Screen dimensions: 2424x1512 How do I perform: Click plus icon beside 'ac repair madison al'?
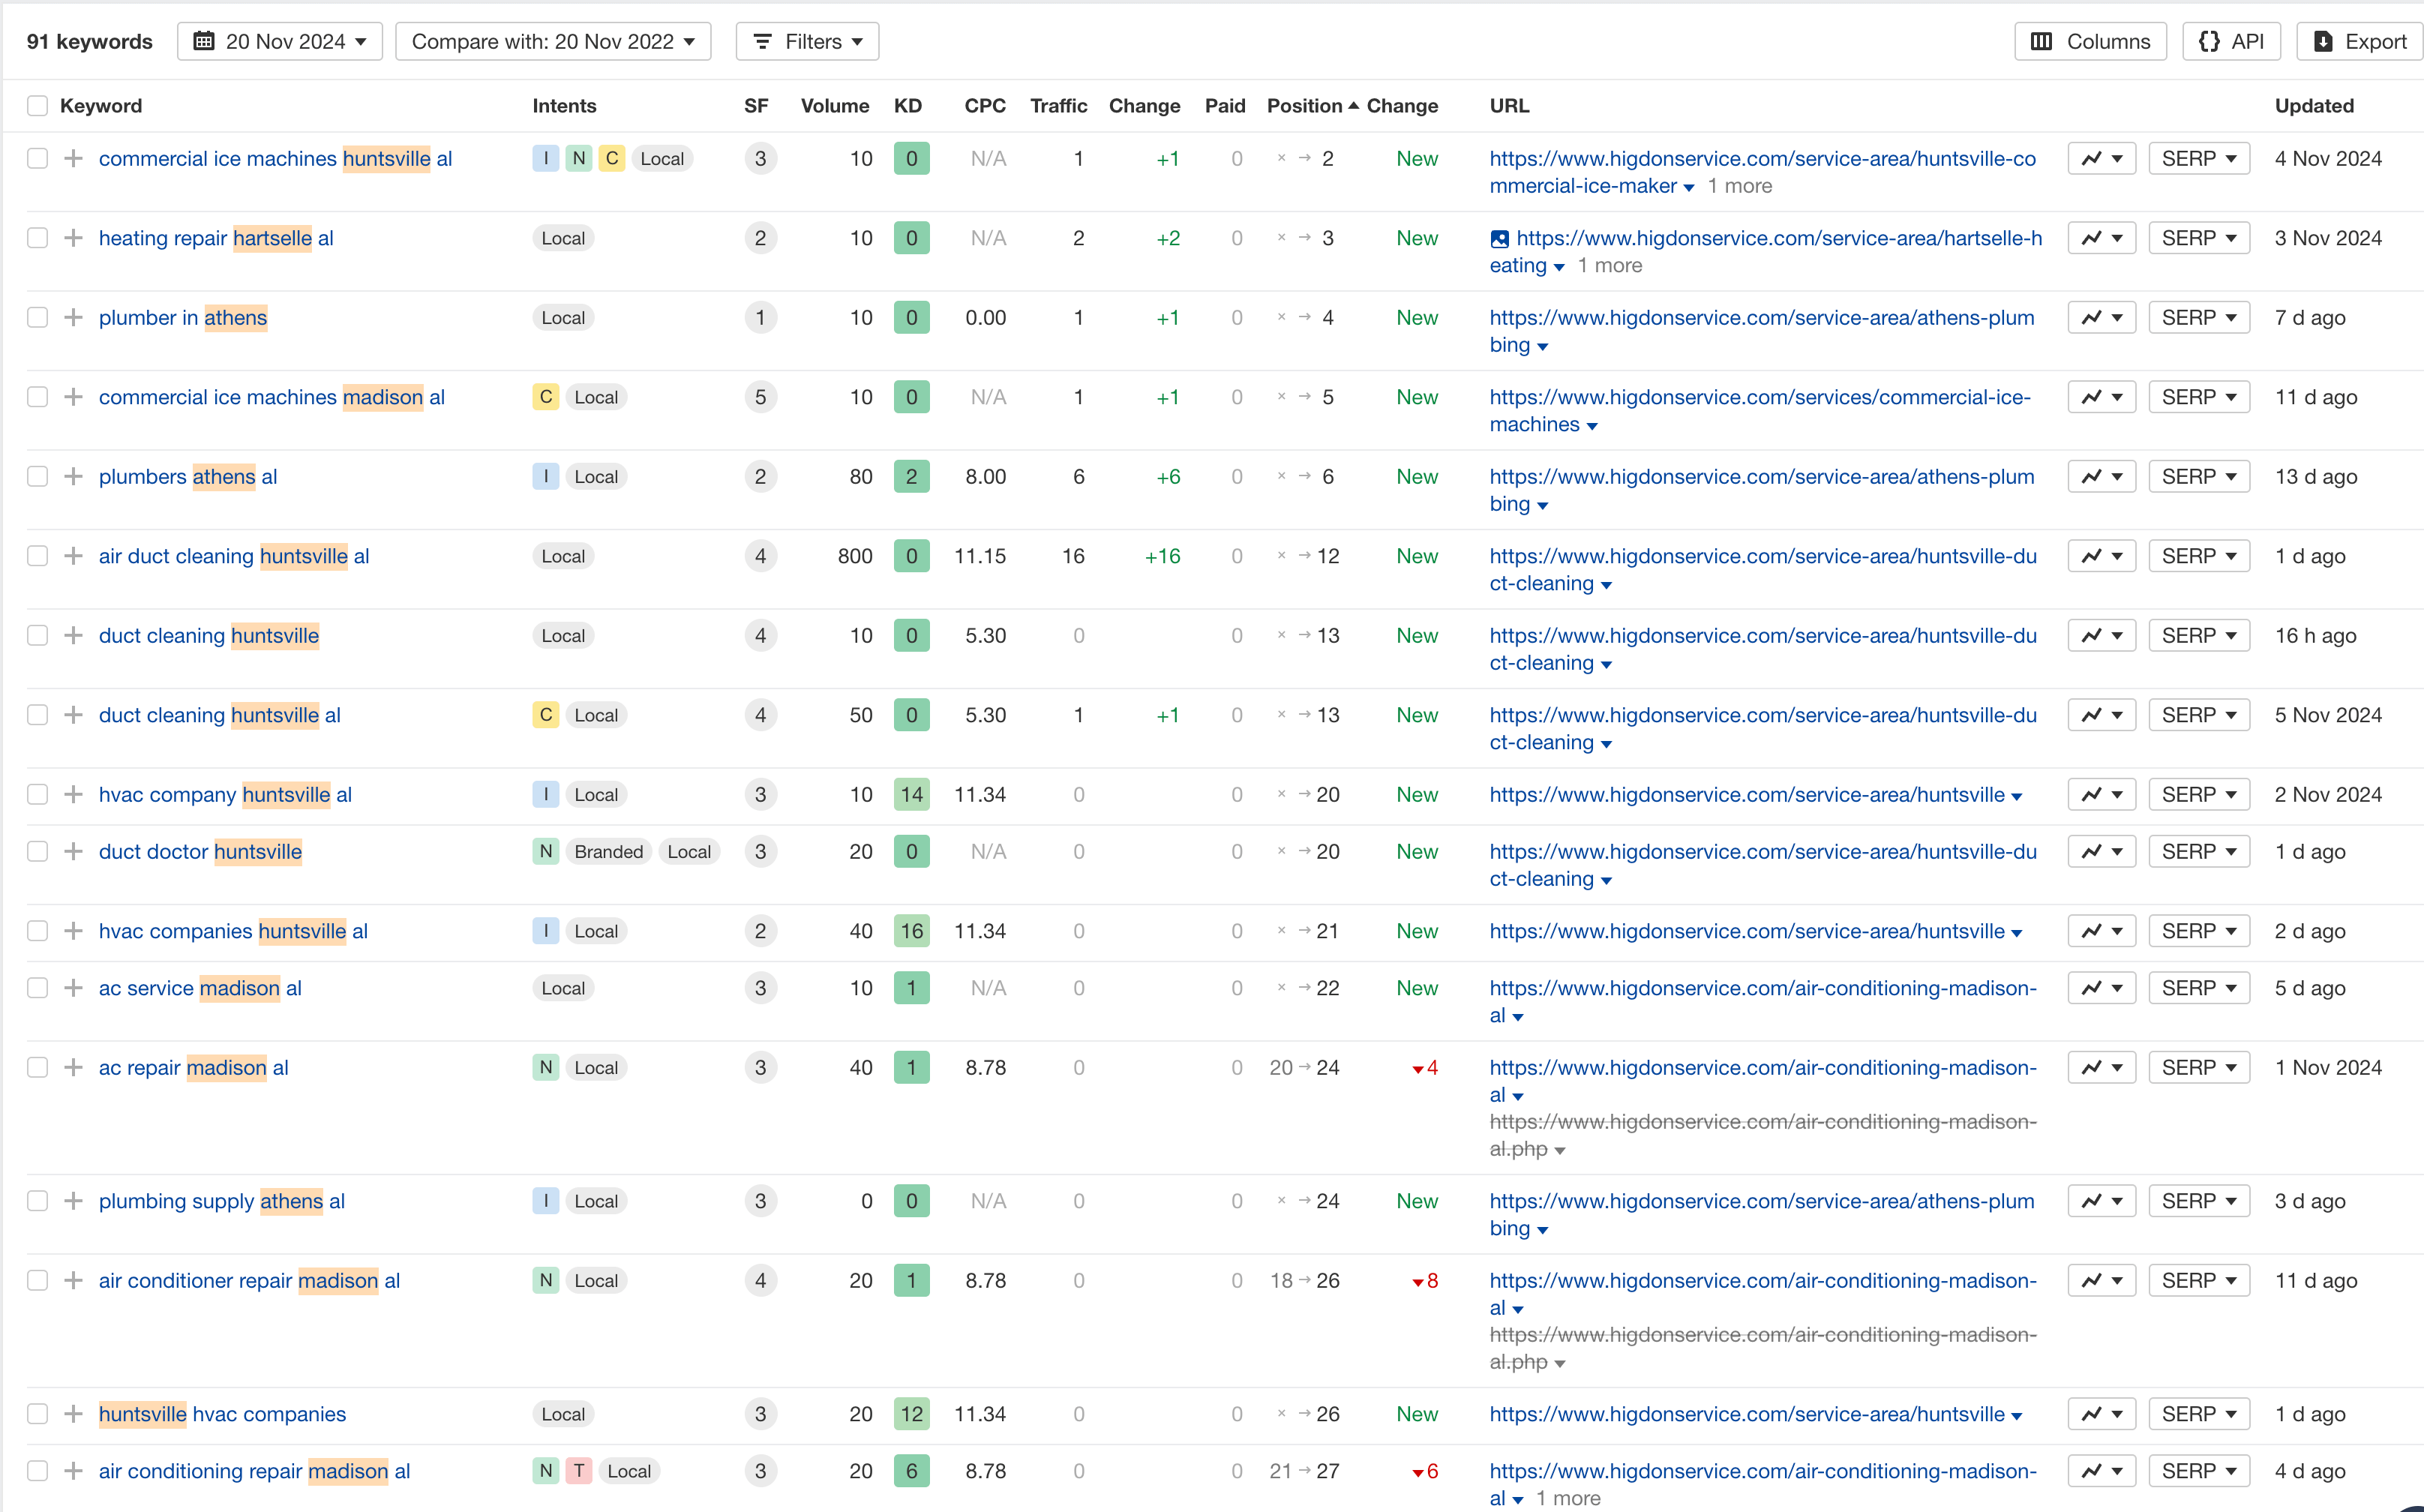tap(73, 1067)
